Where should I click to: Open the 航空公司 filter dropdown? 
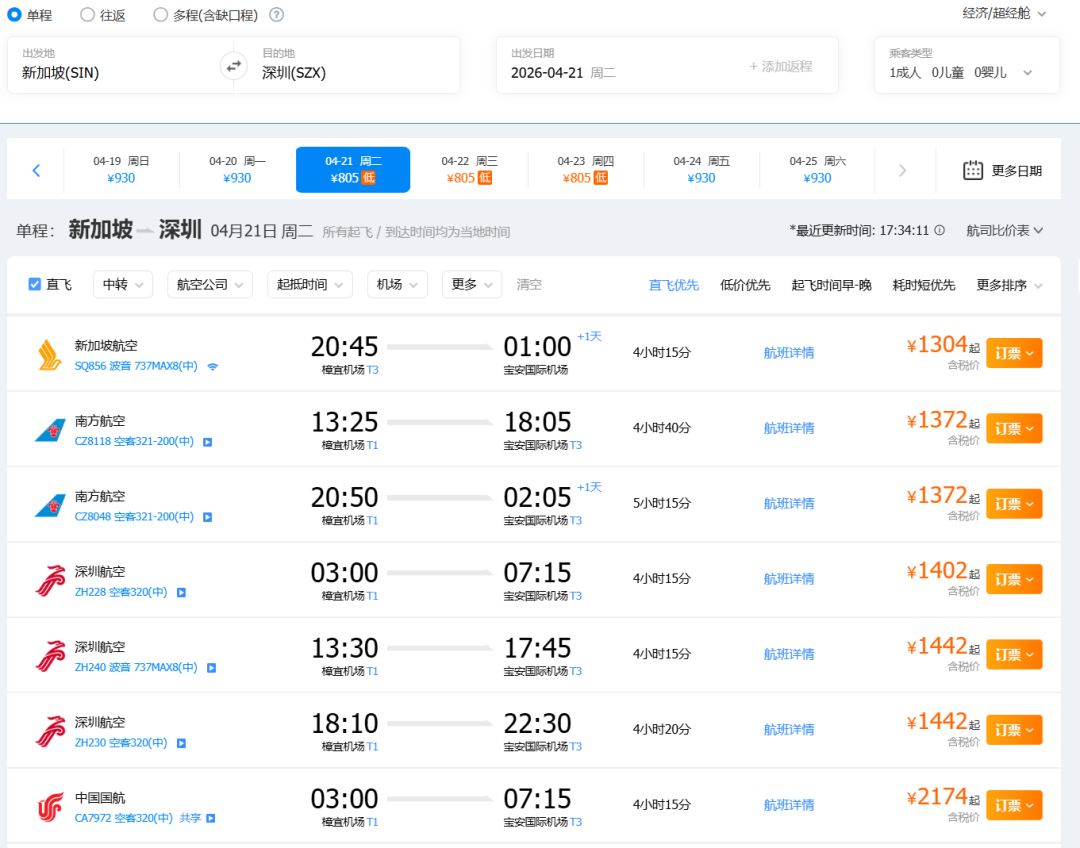pos(209,284)
